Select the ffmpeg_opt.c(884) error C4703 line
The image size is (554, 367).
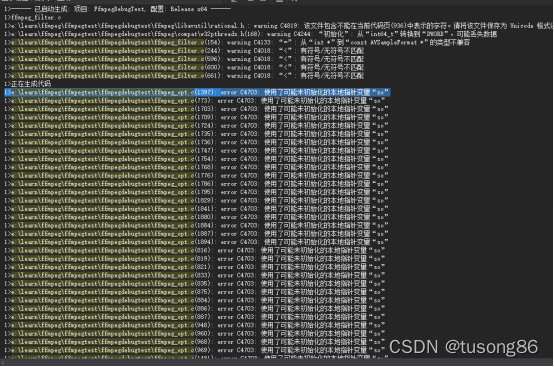pyautogui.click(x=195, y=300)
